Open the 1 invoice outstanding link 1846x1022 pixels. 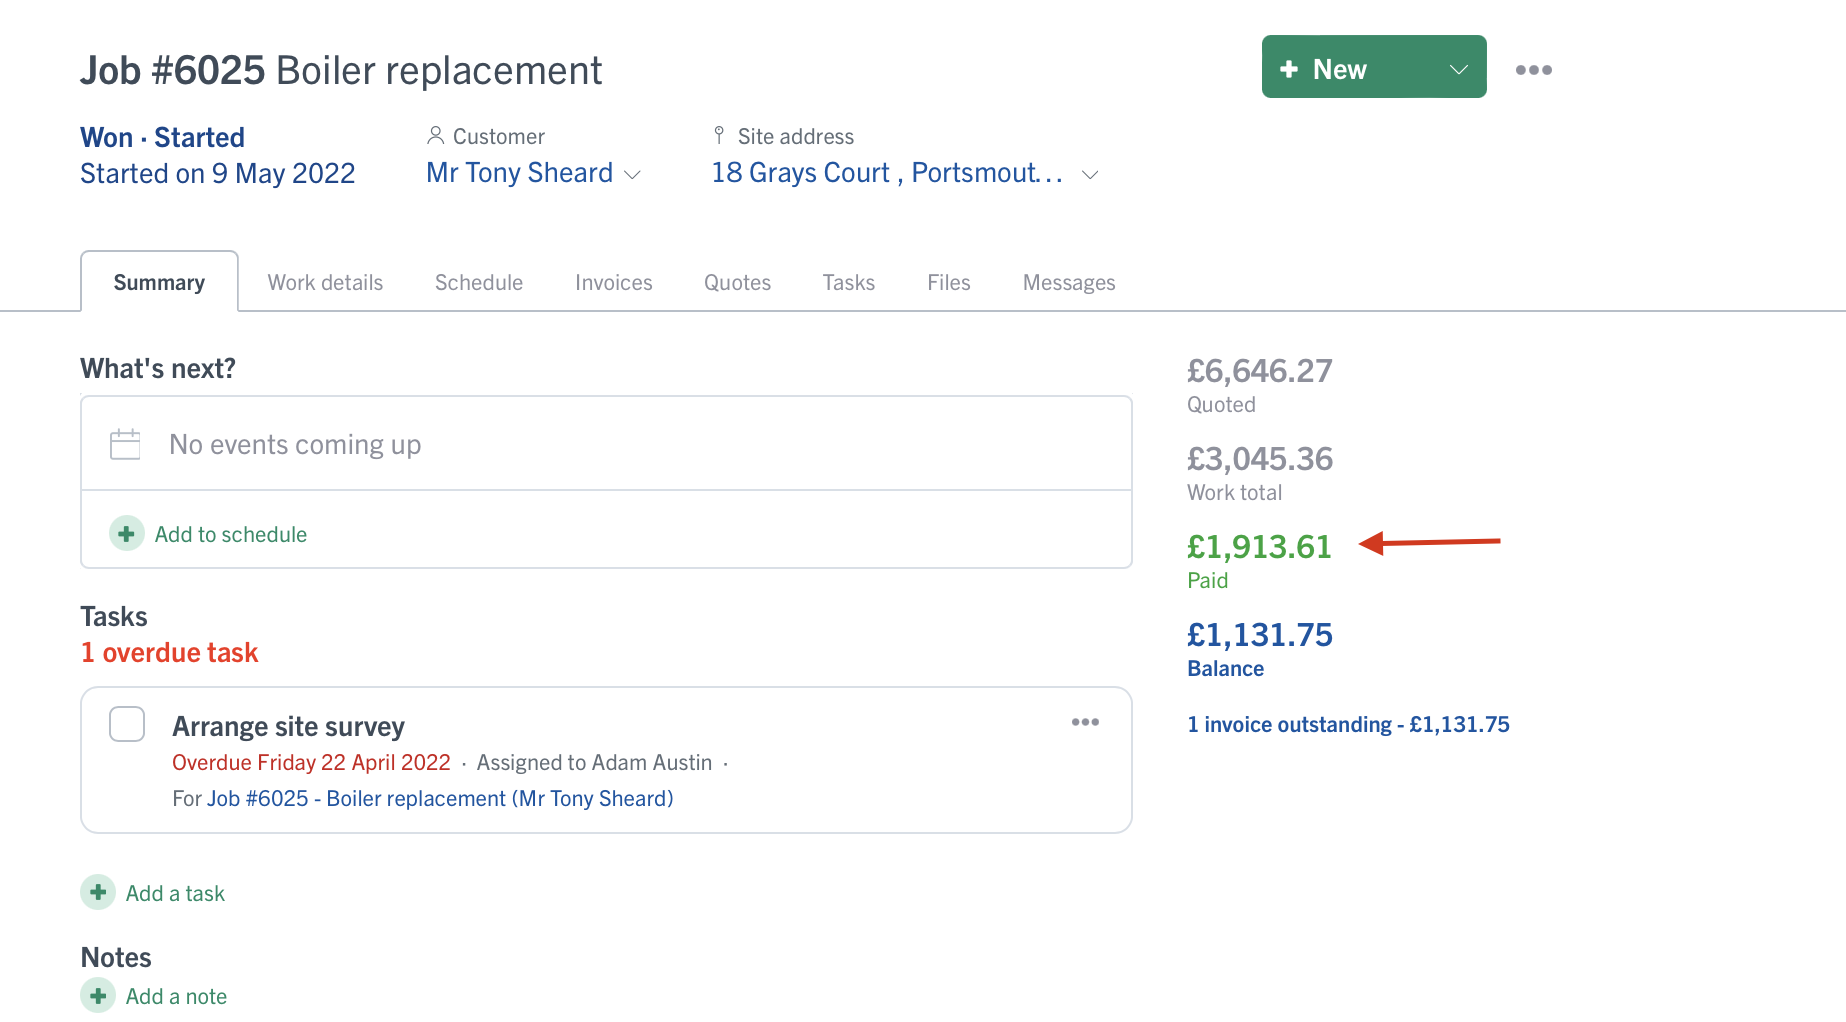[x=1348, y=724]
